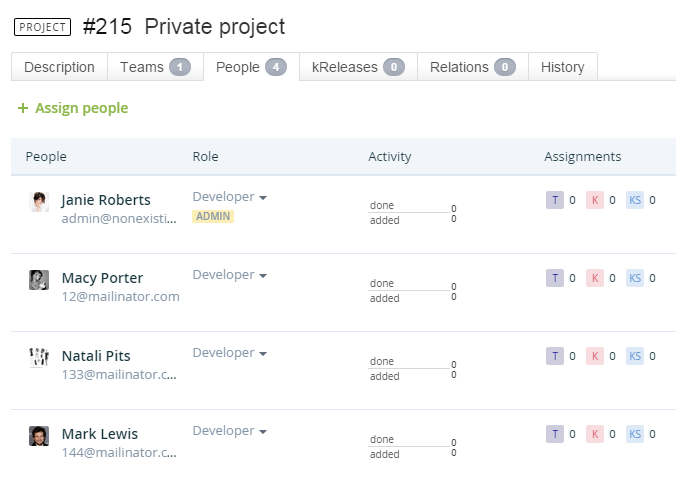676x477 pixels.
Task: Click the email admin@nonexisti...
Action: coord(119,219)
